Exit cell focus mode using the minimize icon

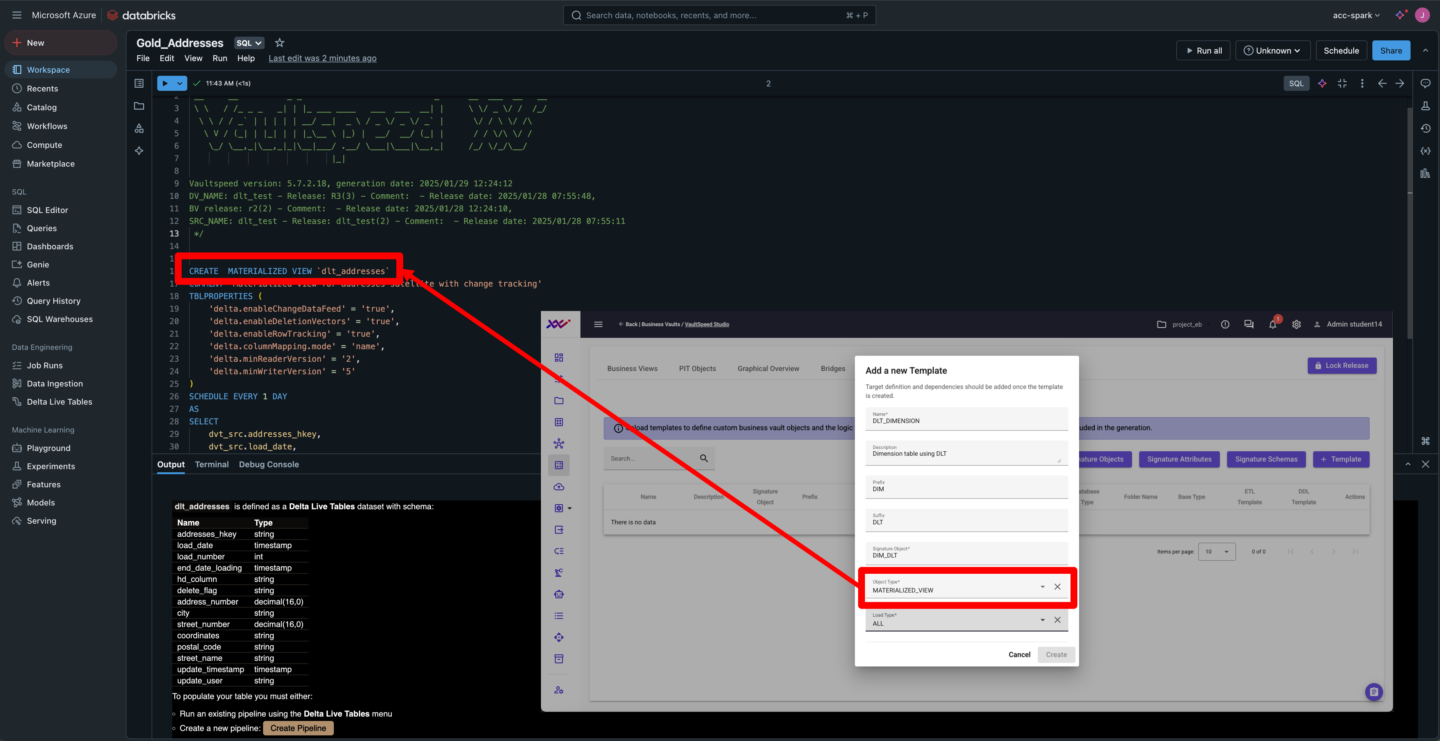click(x=1342, y=84)
